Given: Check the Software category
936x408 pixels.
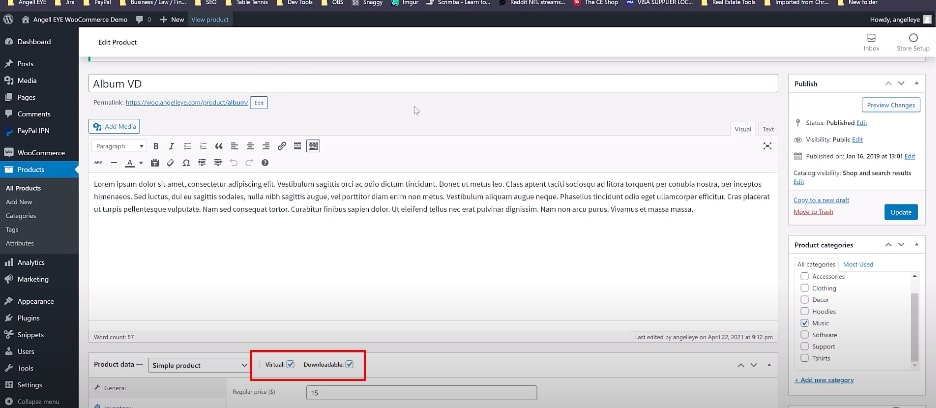Looking at the screenshot, I should point(804,335).
